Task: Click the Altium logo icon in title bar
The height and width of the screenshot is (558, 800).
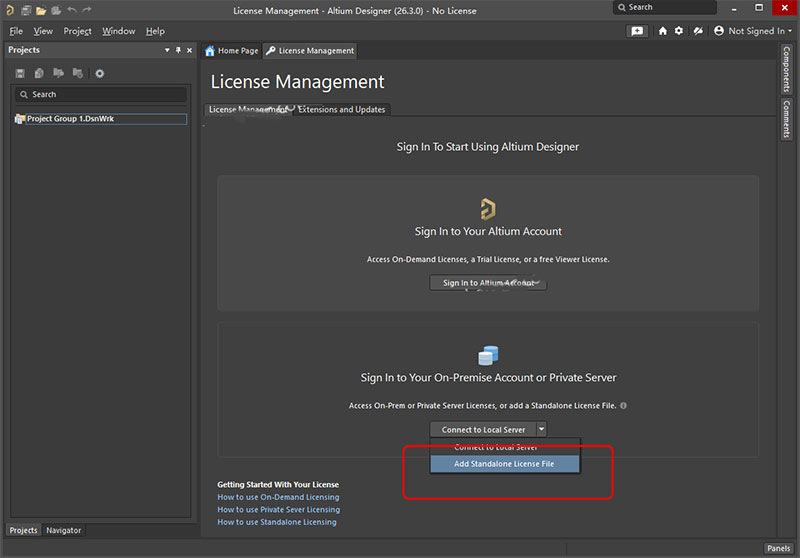Action: (10, 10)
